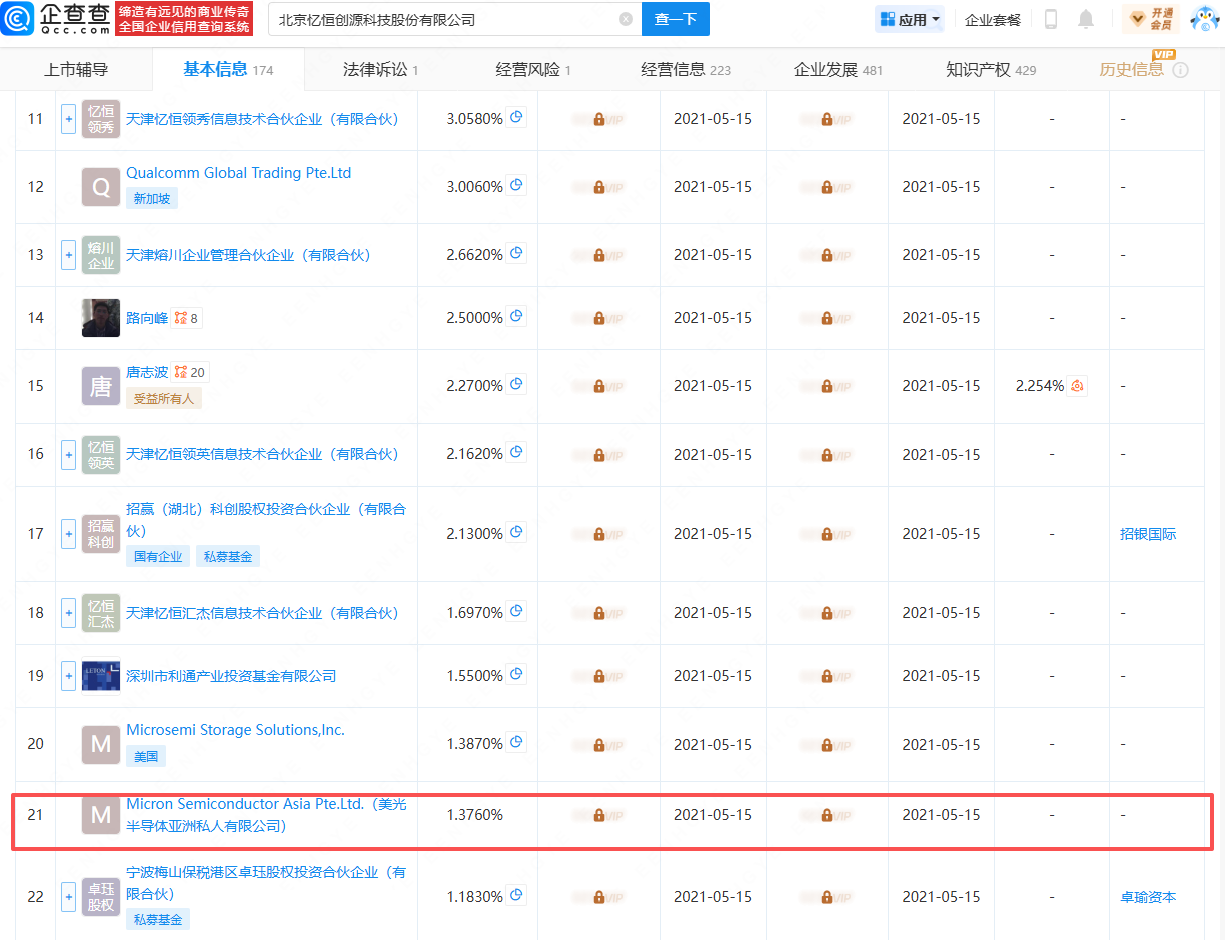Click 新加坡 tag under Qualcomm
Viewport: 1225px width, 940px height.
(x=152, y=199)
